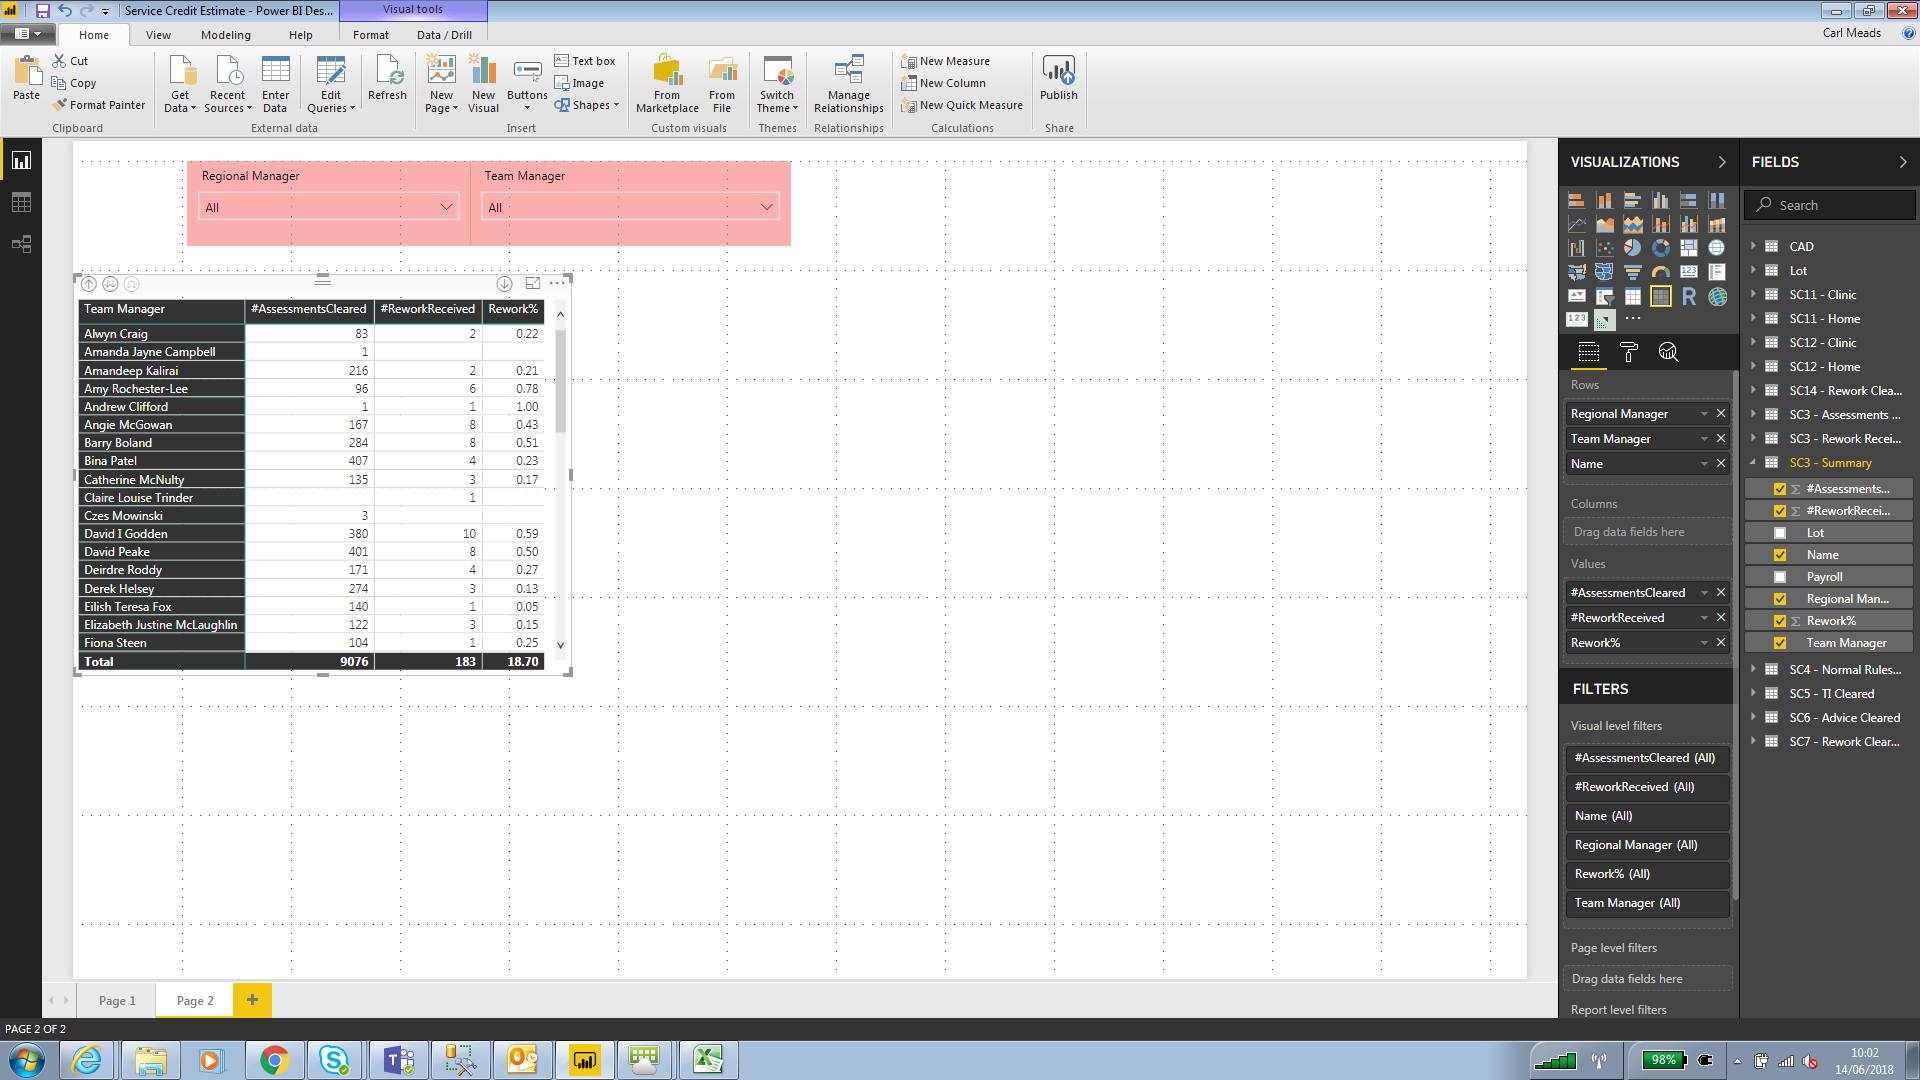Uncheck the #ReworkRecei... field checkbox
The image size is (1920, 1080).
1780,511
